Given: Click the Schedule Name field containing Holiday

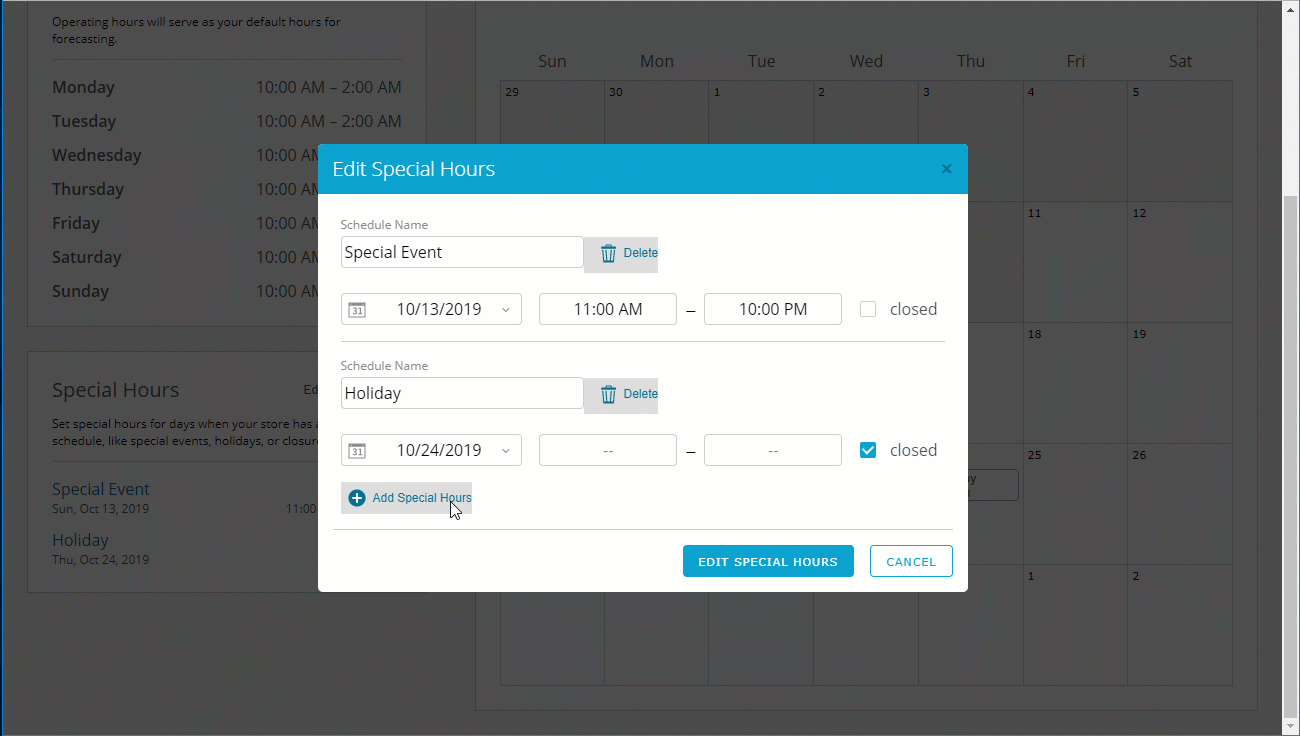Looking at the screenshot, I should tap(462, 393).
